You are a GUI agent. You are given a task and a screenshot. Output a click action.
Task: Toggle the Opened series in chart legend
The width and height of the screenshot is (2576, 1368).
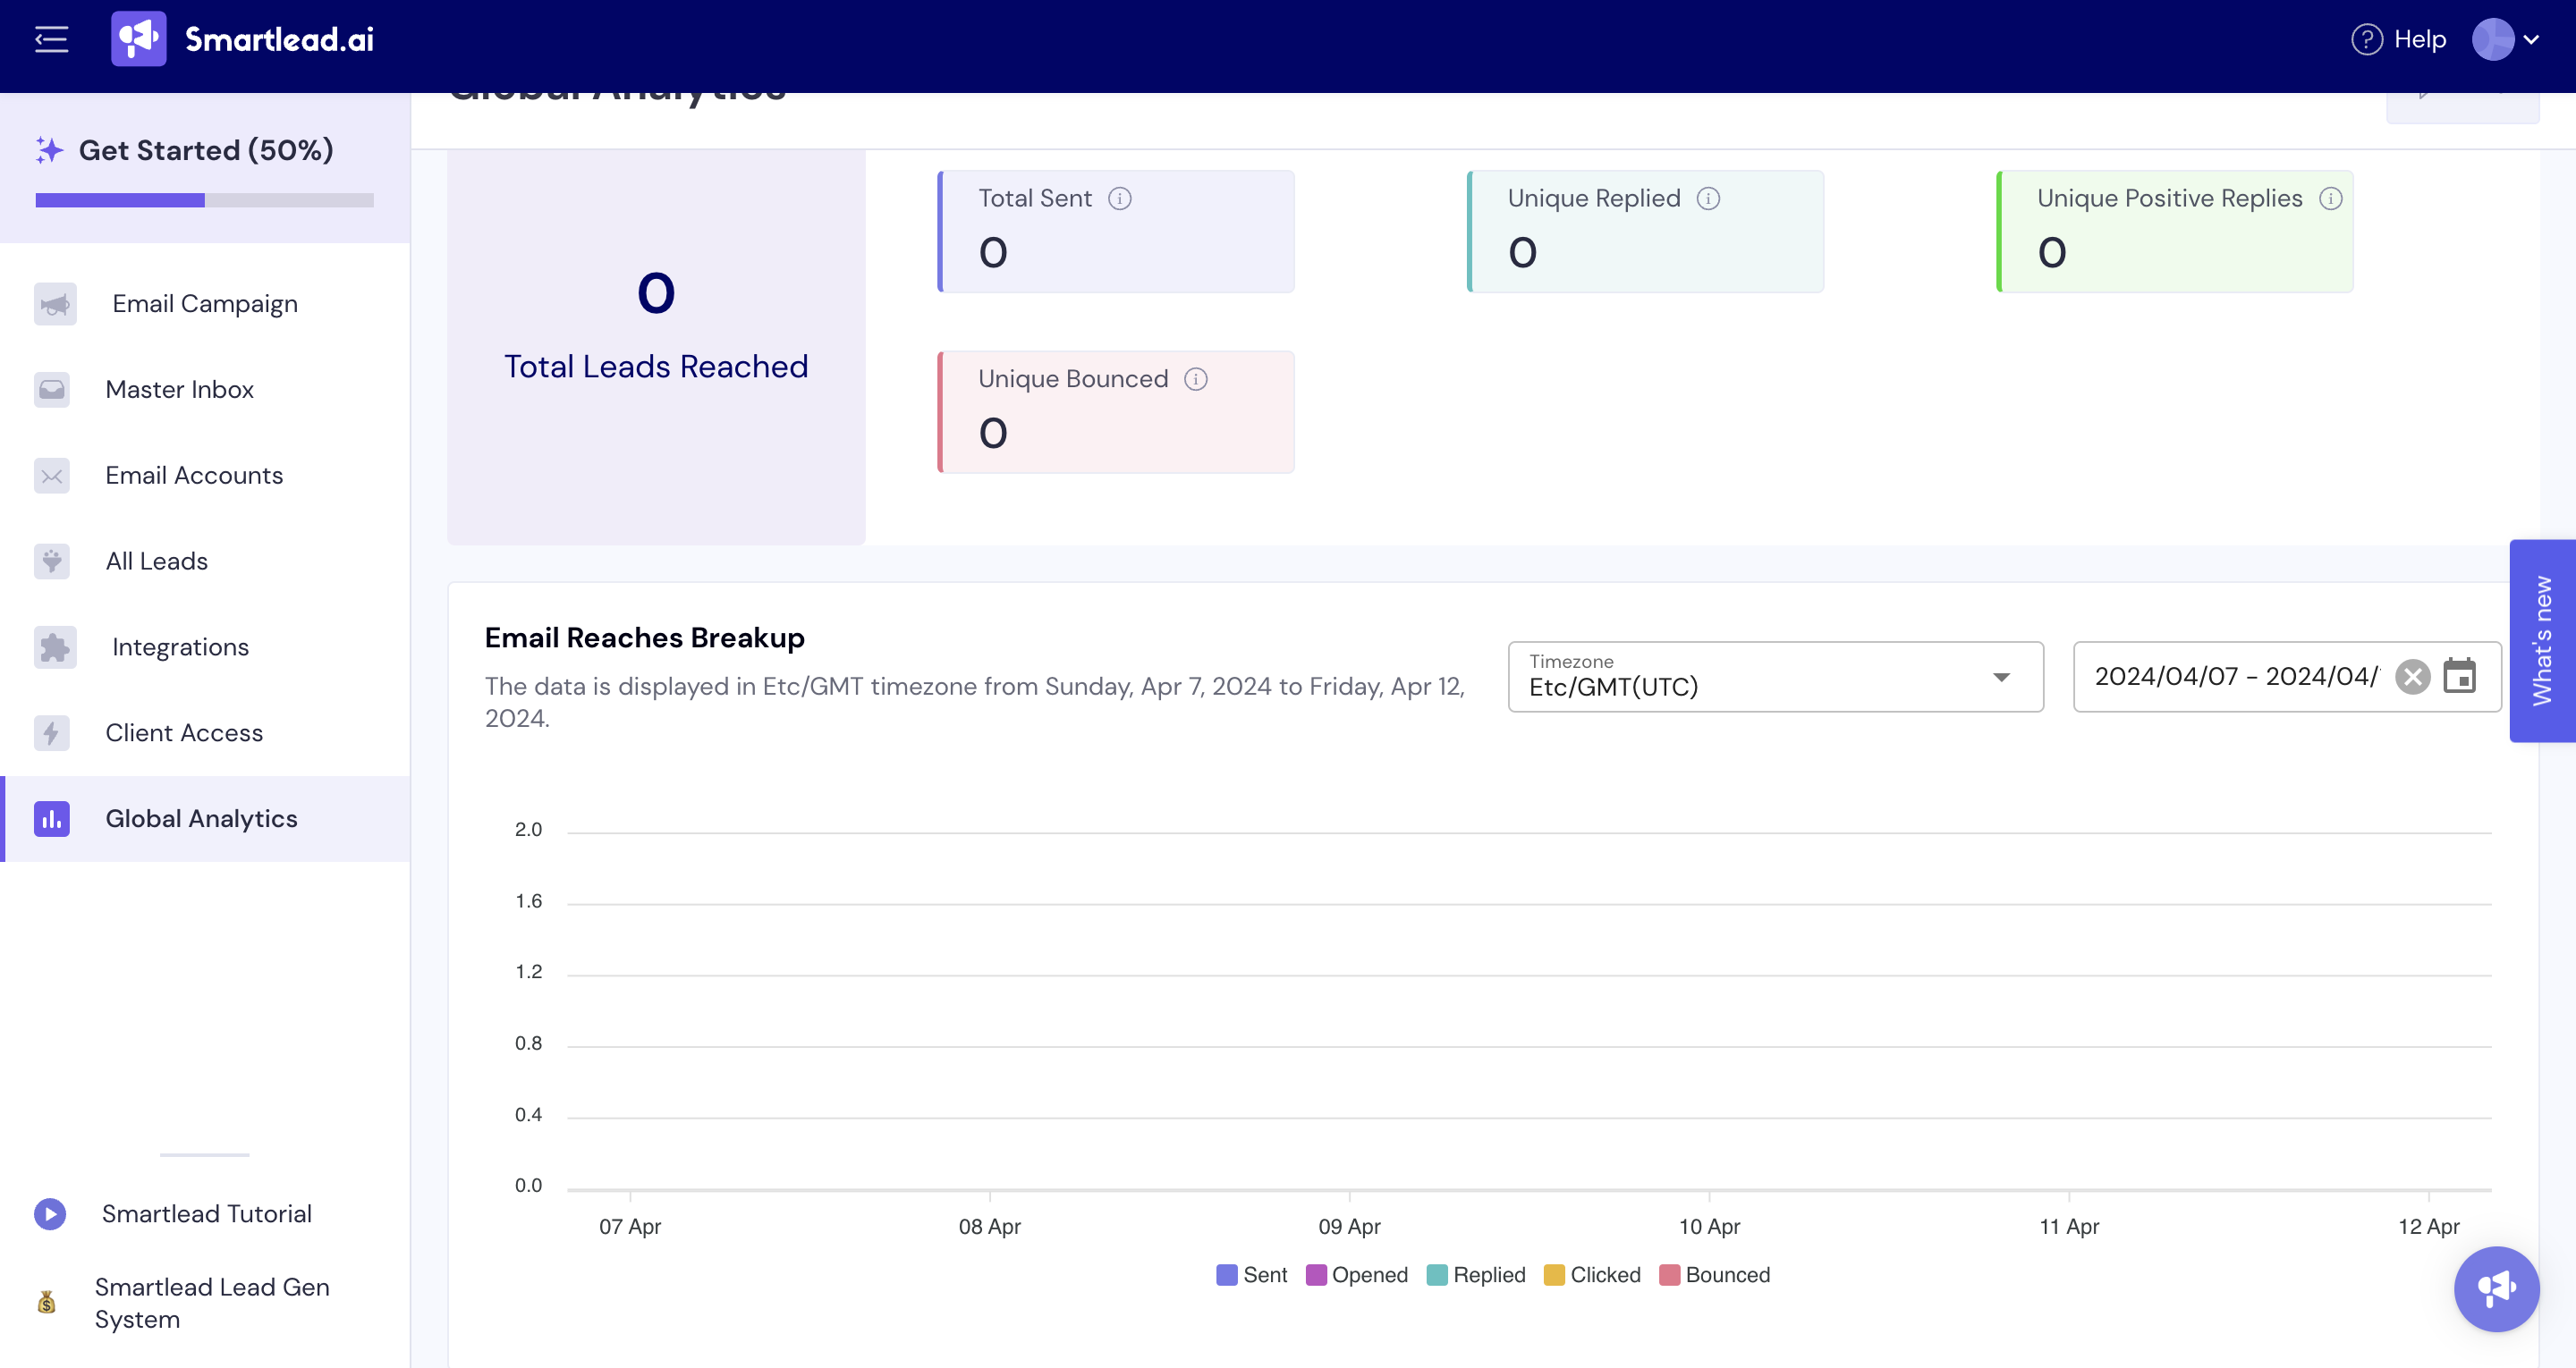(1356, 1275)
